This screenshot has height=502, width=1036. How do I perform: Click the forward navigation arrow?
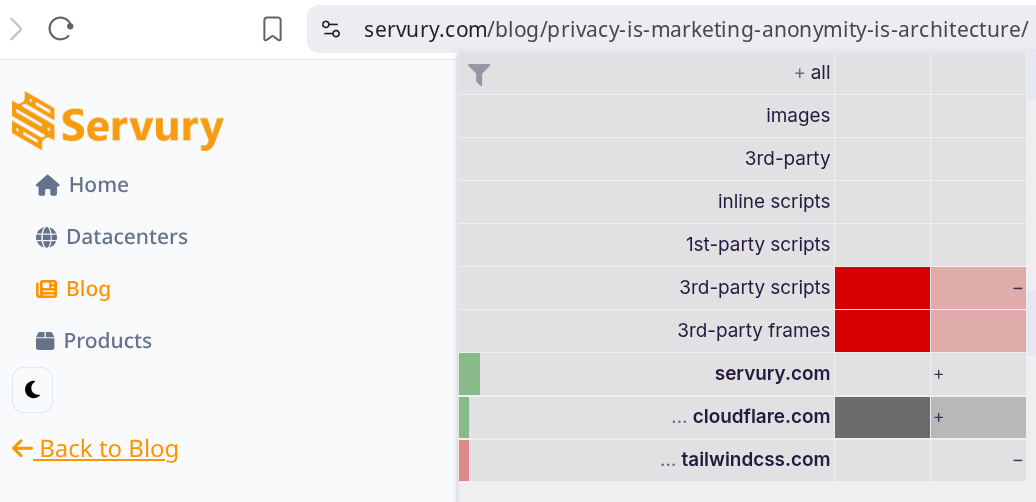[16, 30]
